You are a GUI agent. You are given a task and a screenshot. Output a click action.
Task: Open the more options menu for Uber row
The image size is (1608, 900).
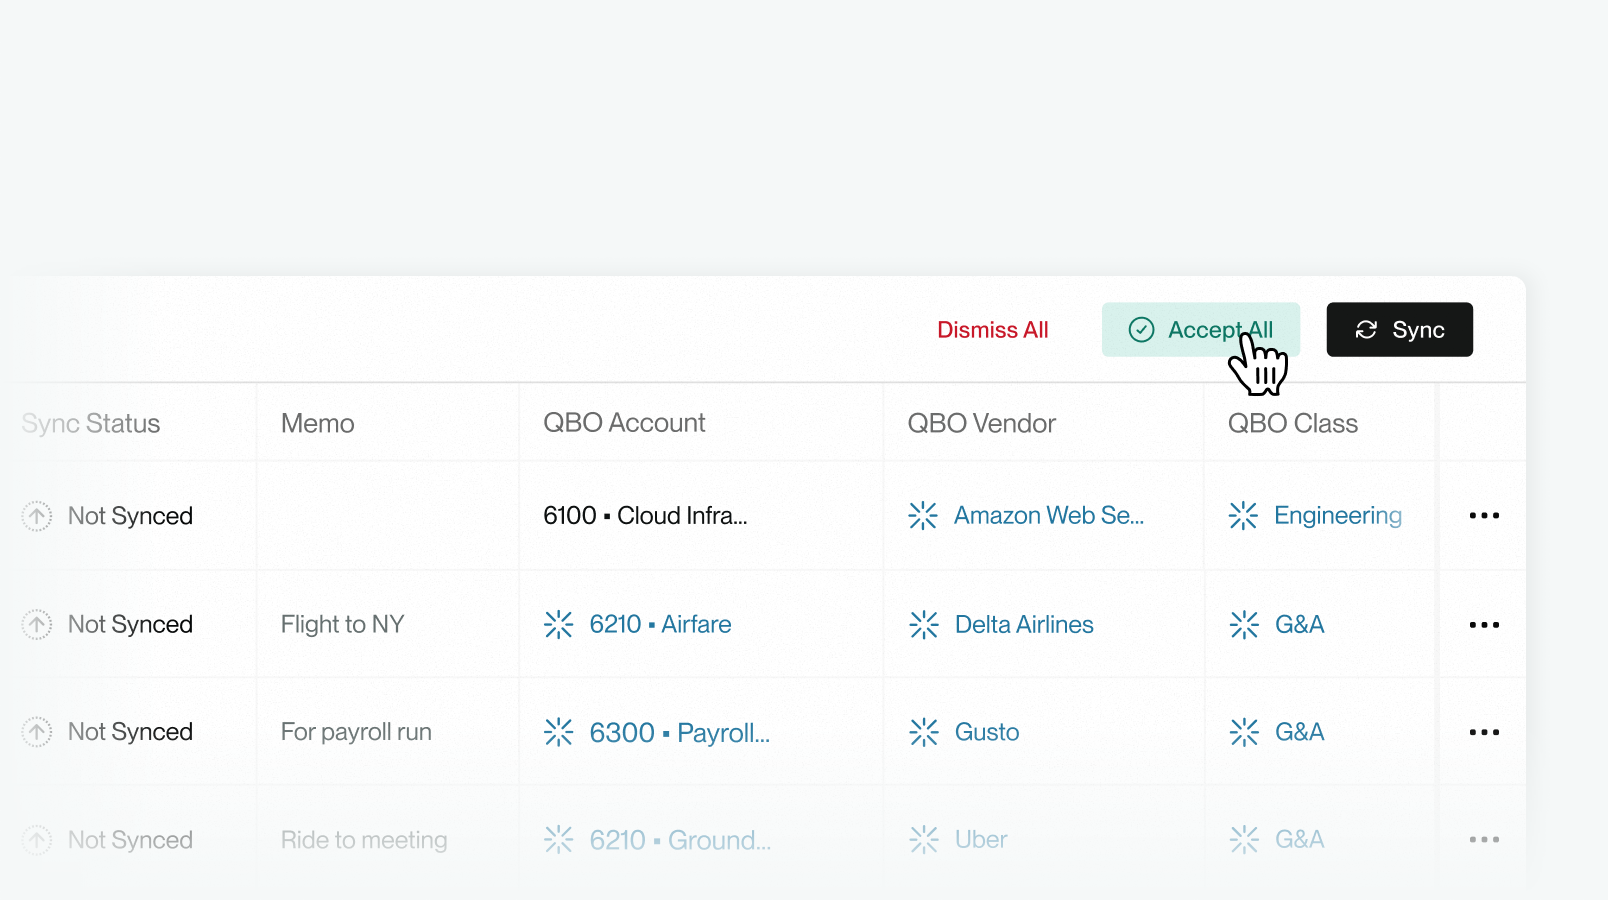tap(1484, 840)
